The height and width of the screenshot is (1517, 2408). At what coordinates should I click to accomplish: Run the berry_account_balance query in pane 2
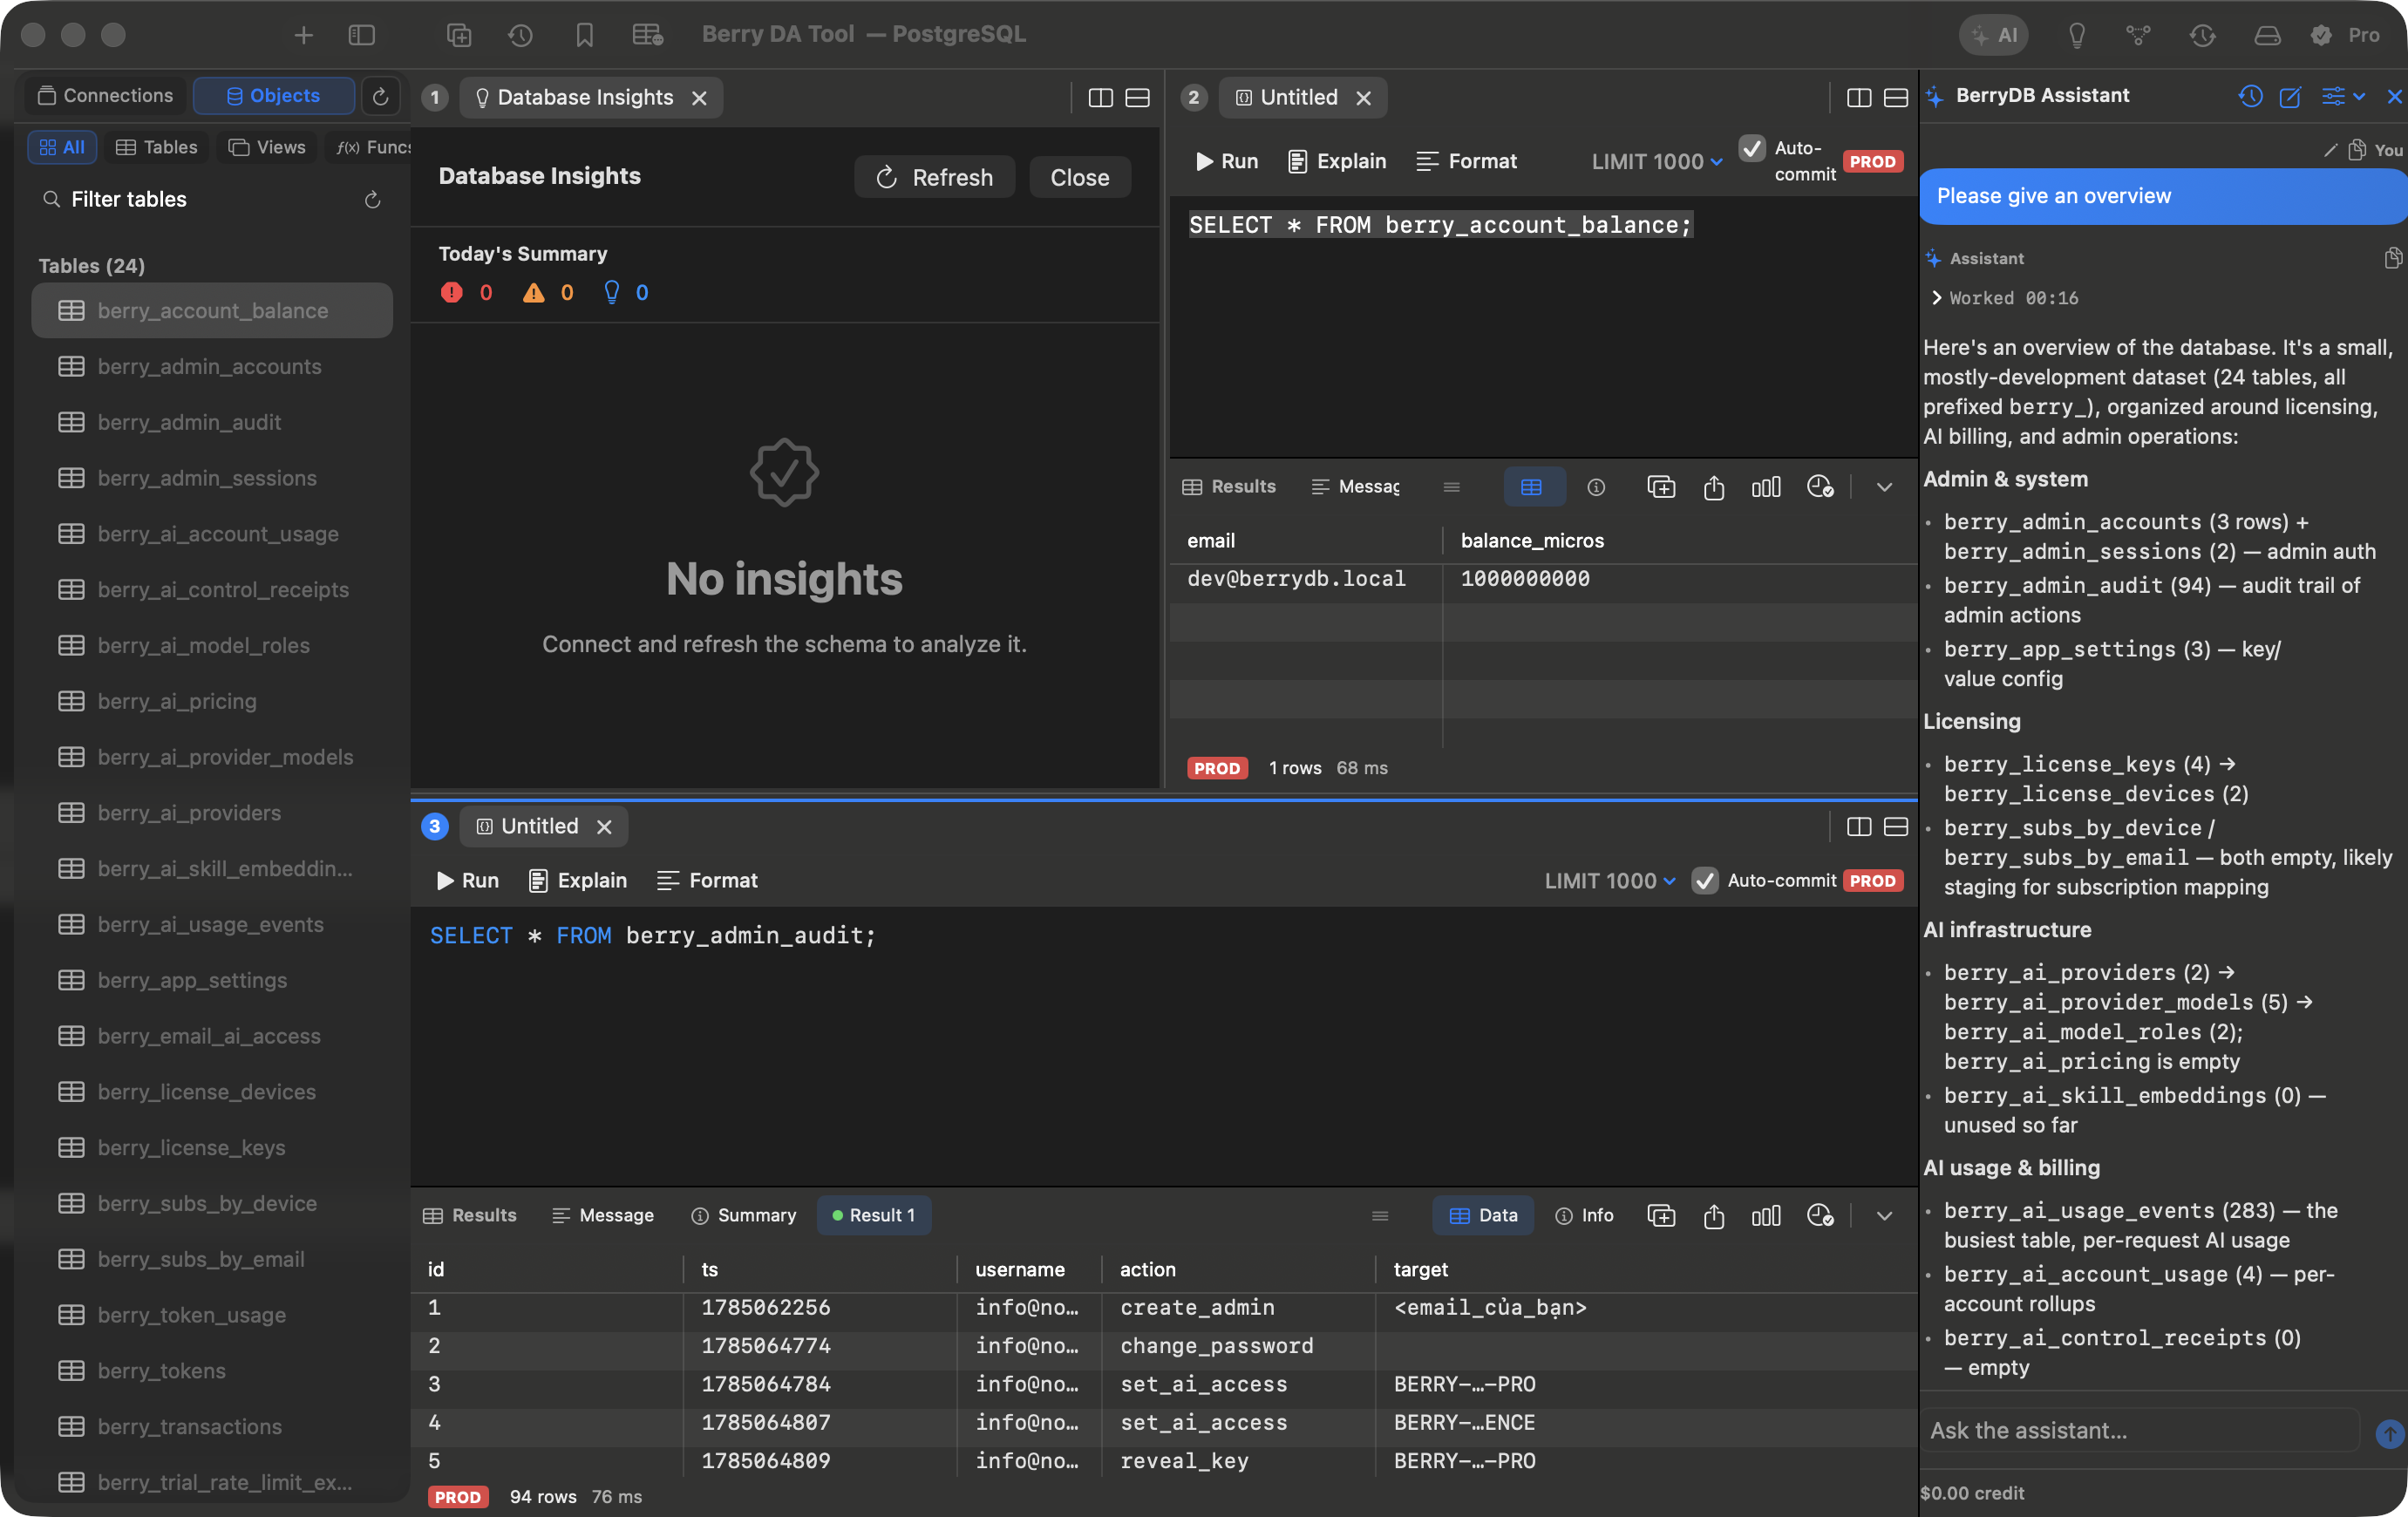(1227, 161)
